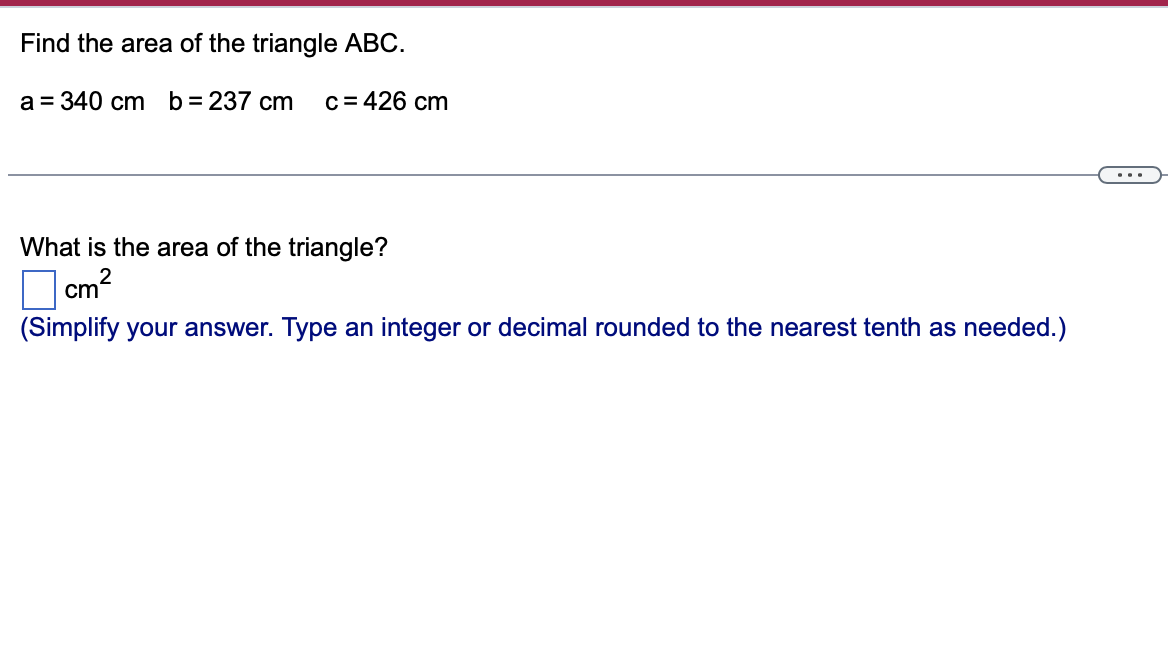
Task: Select the text 'Find the area of the triangle ABC.'
Action: (210, 43)
